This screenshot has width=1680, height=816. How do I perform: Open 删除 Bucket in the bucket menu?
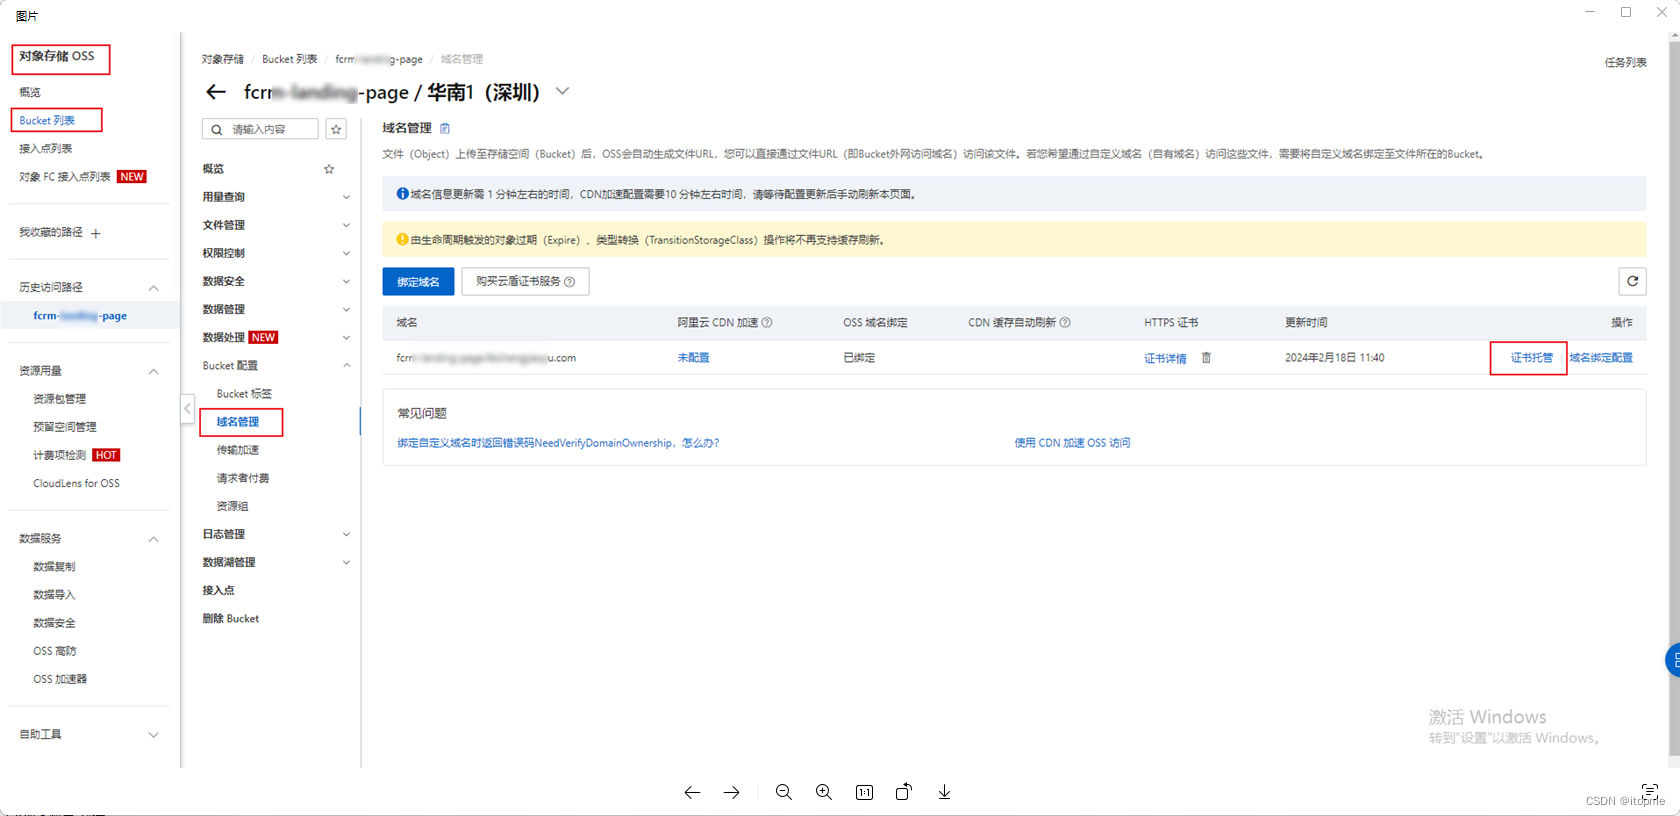pyautogui.click(x=231, y=618)
